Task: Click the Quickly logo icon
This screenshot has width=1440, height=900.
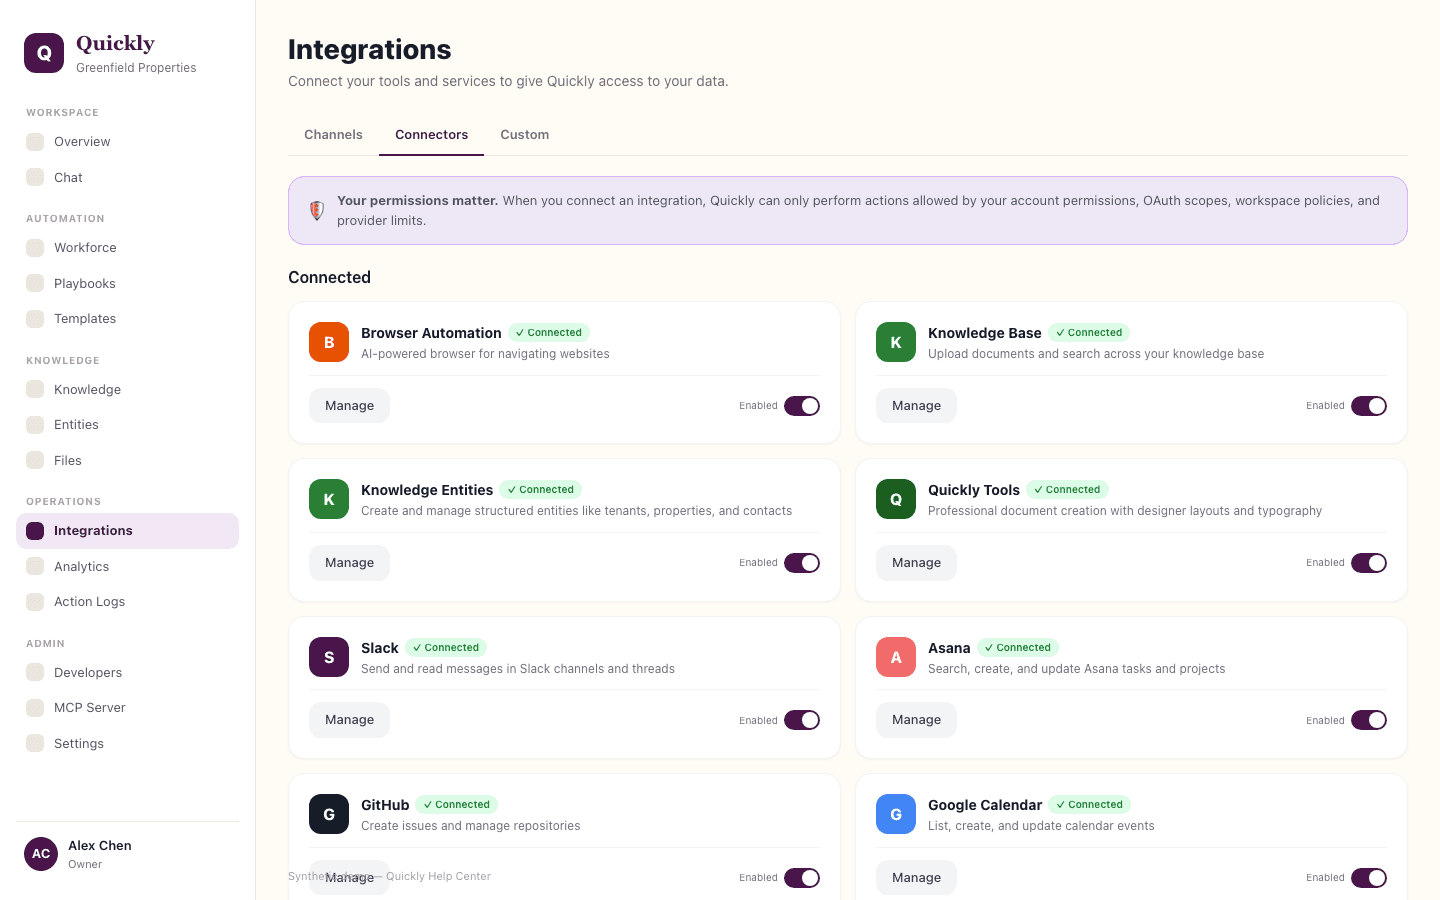Action: click(x=44, y=53)
